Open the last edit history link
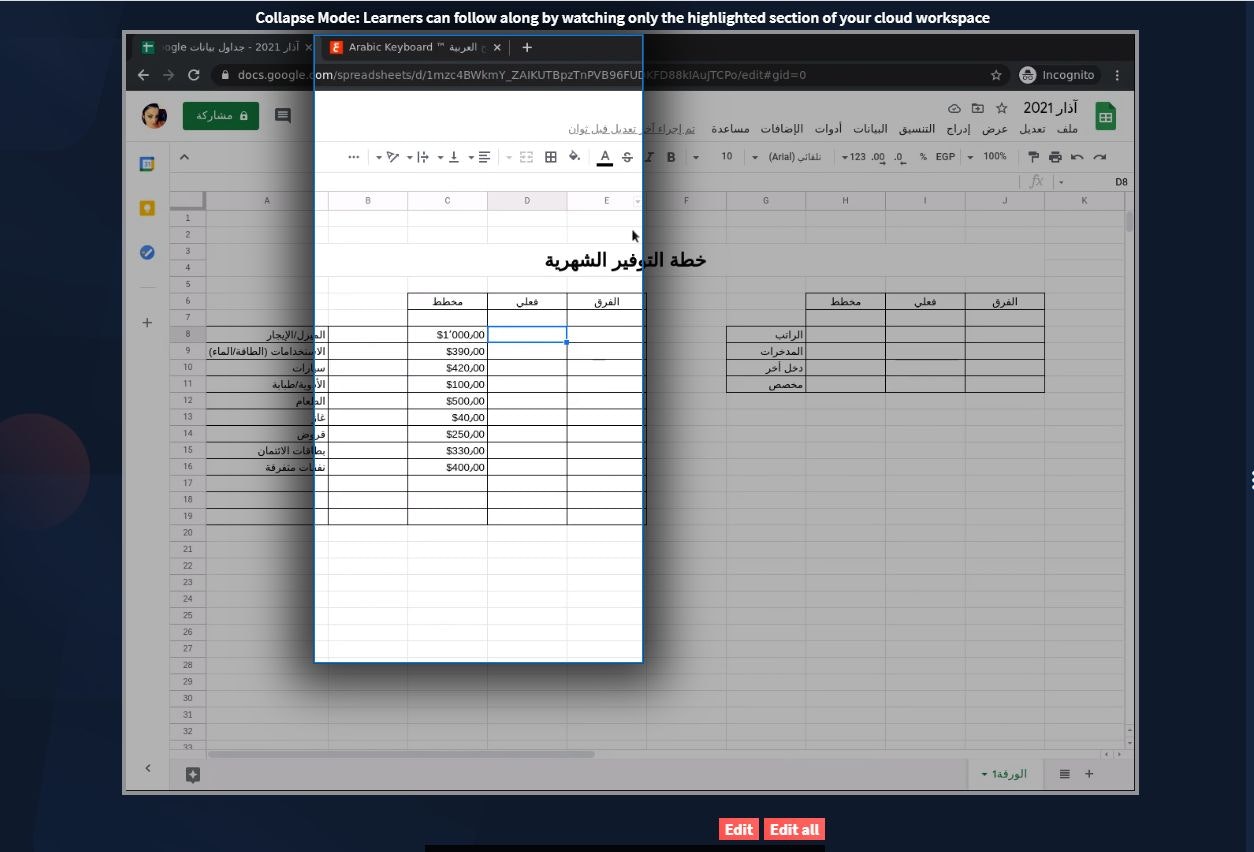The image size is (1254, 852). pos(632,129)
